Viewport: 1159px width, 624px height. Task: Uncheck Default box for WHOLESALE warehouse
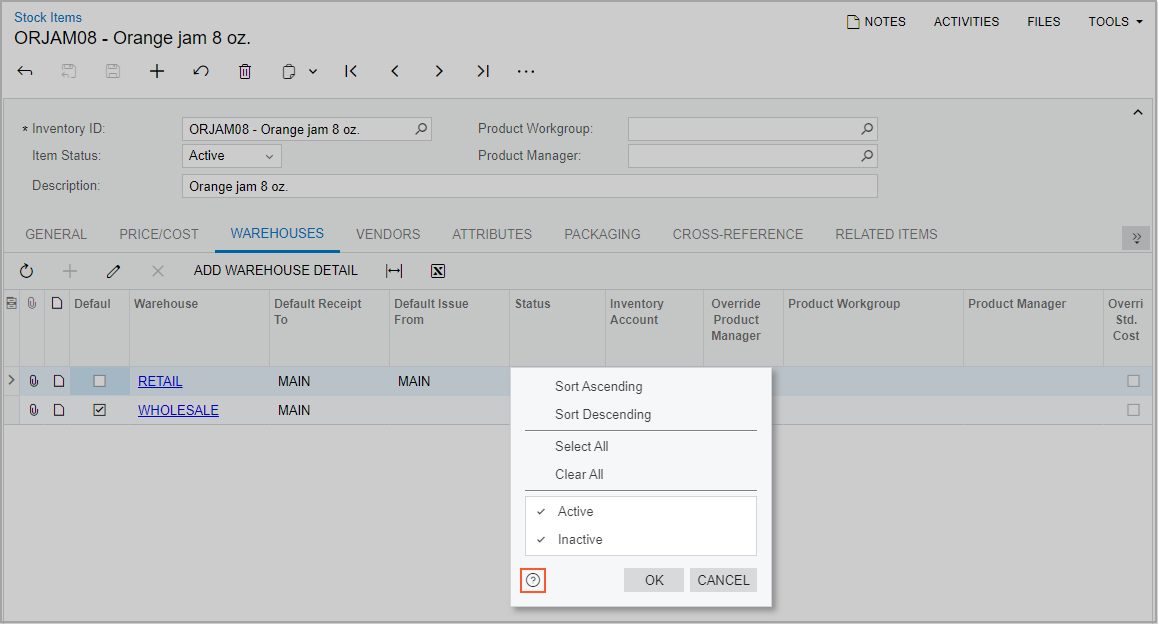[99, 410]
